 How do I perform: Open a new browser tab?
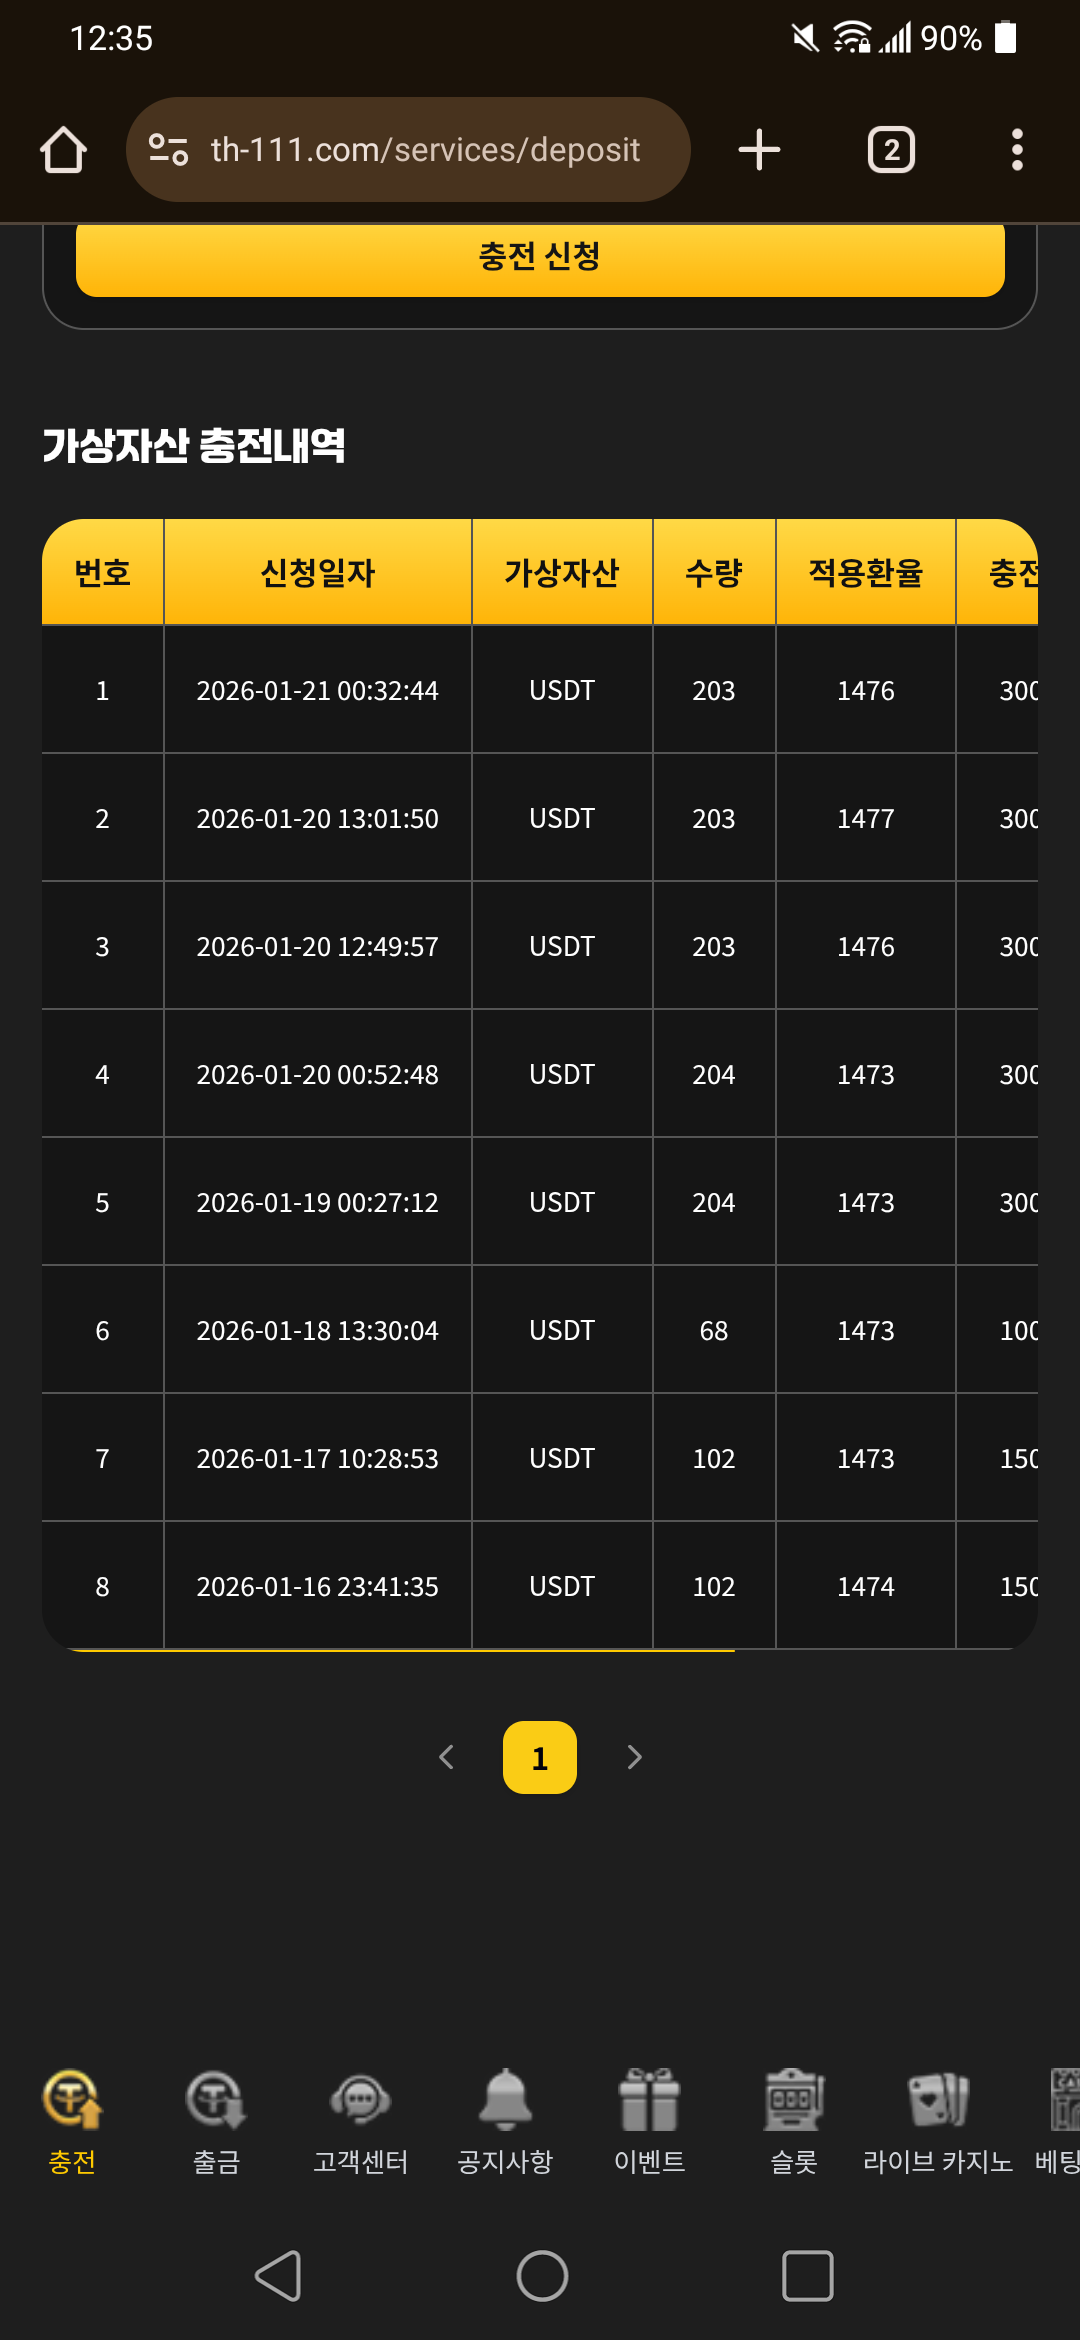759,150
